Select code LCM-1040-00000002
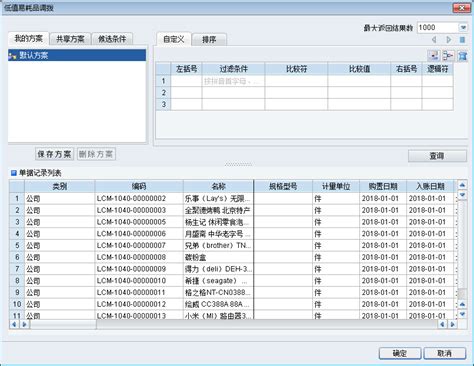The width and height of the screenshot is (474, 366). [x=139, y=199]
